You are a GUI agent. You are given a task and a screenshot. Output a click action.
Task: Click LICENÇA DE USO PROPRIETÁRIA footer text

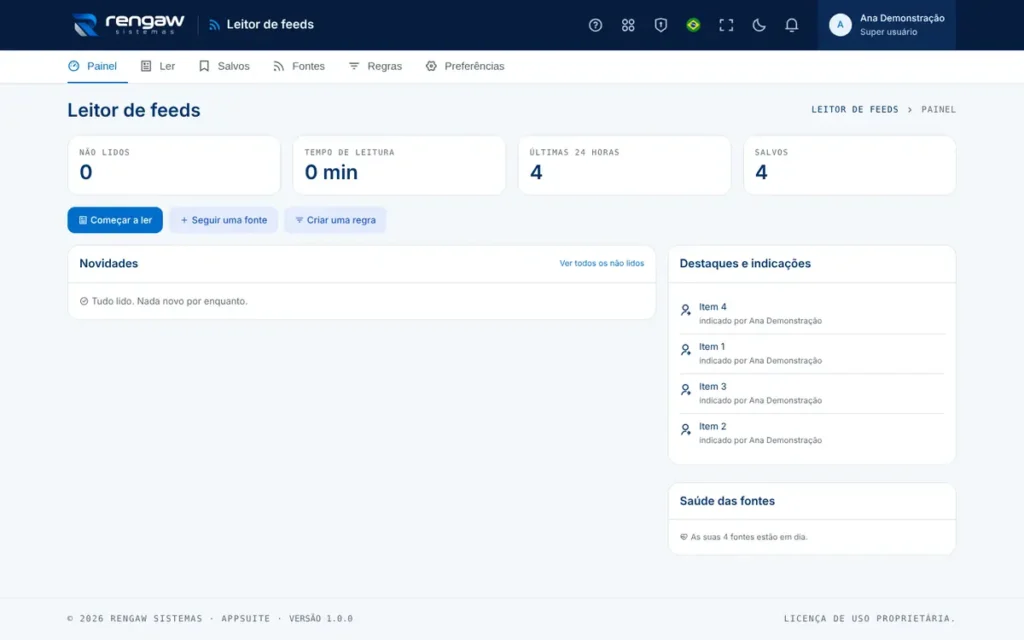coord(869,618)
